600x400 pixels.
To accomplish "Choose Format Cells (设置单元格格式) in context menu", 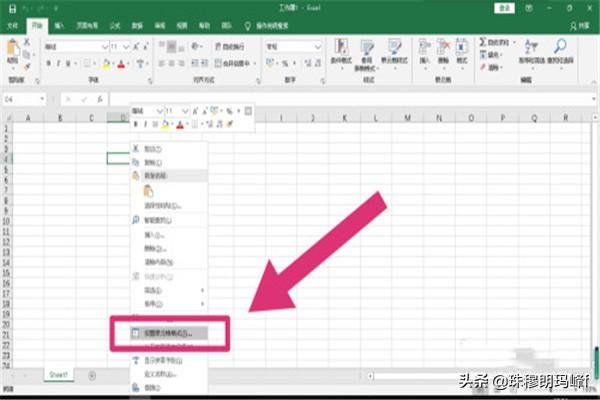I will click(160, 332).
